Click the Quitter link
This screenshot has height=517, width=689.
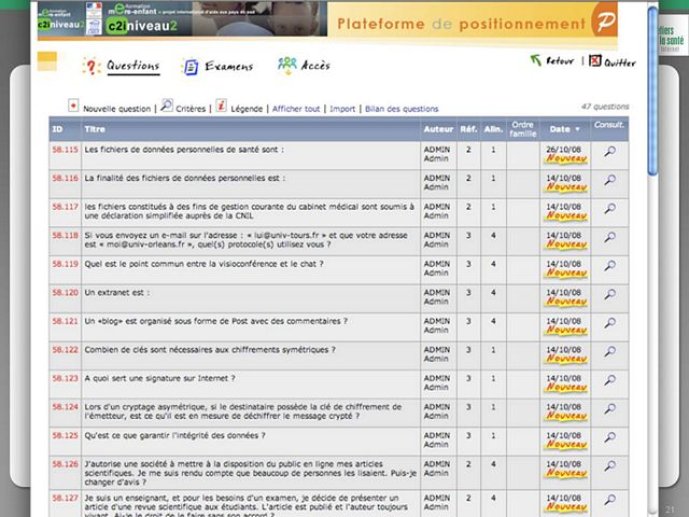(x=620, y=63)
